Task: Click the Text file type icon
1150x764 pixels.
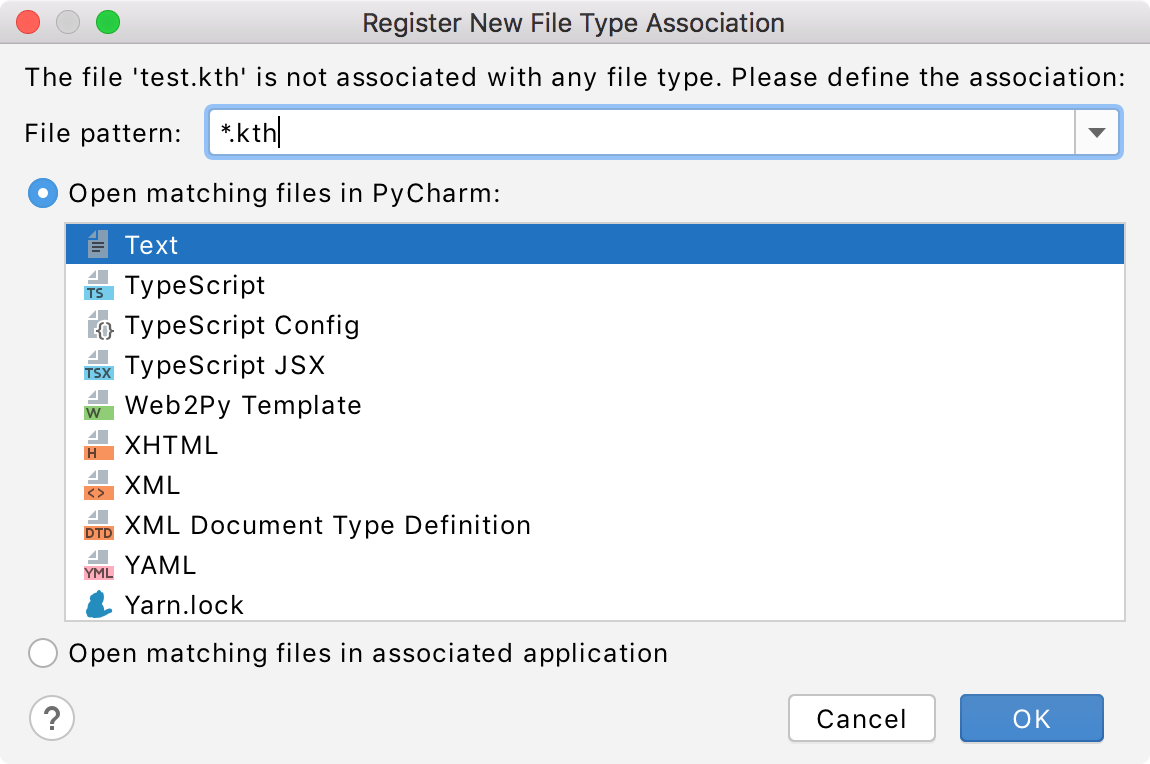Action: pyautogui.click(x=98, y=243)
